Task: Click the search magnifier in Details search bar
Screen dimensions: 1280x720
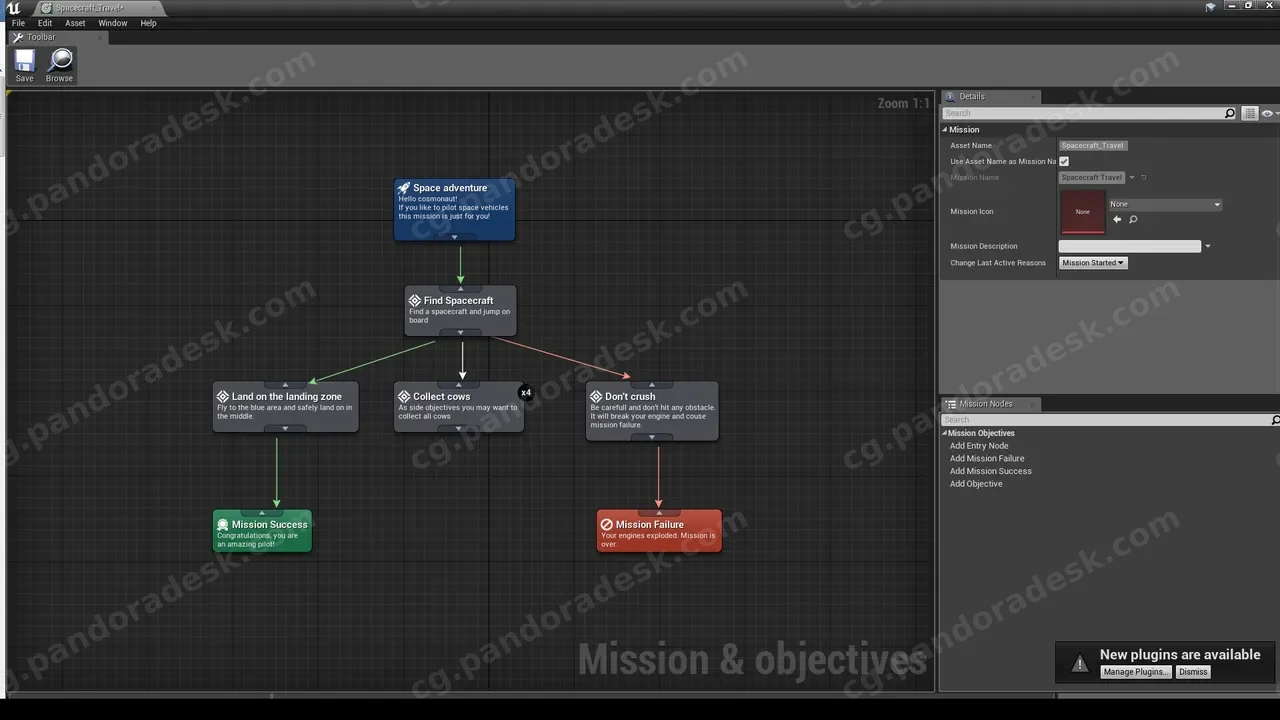Action: click(x=1230, y=113)
